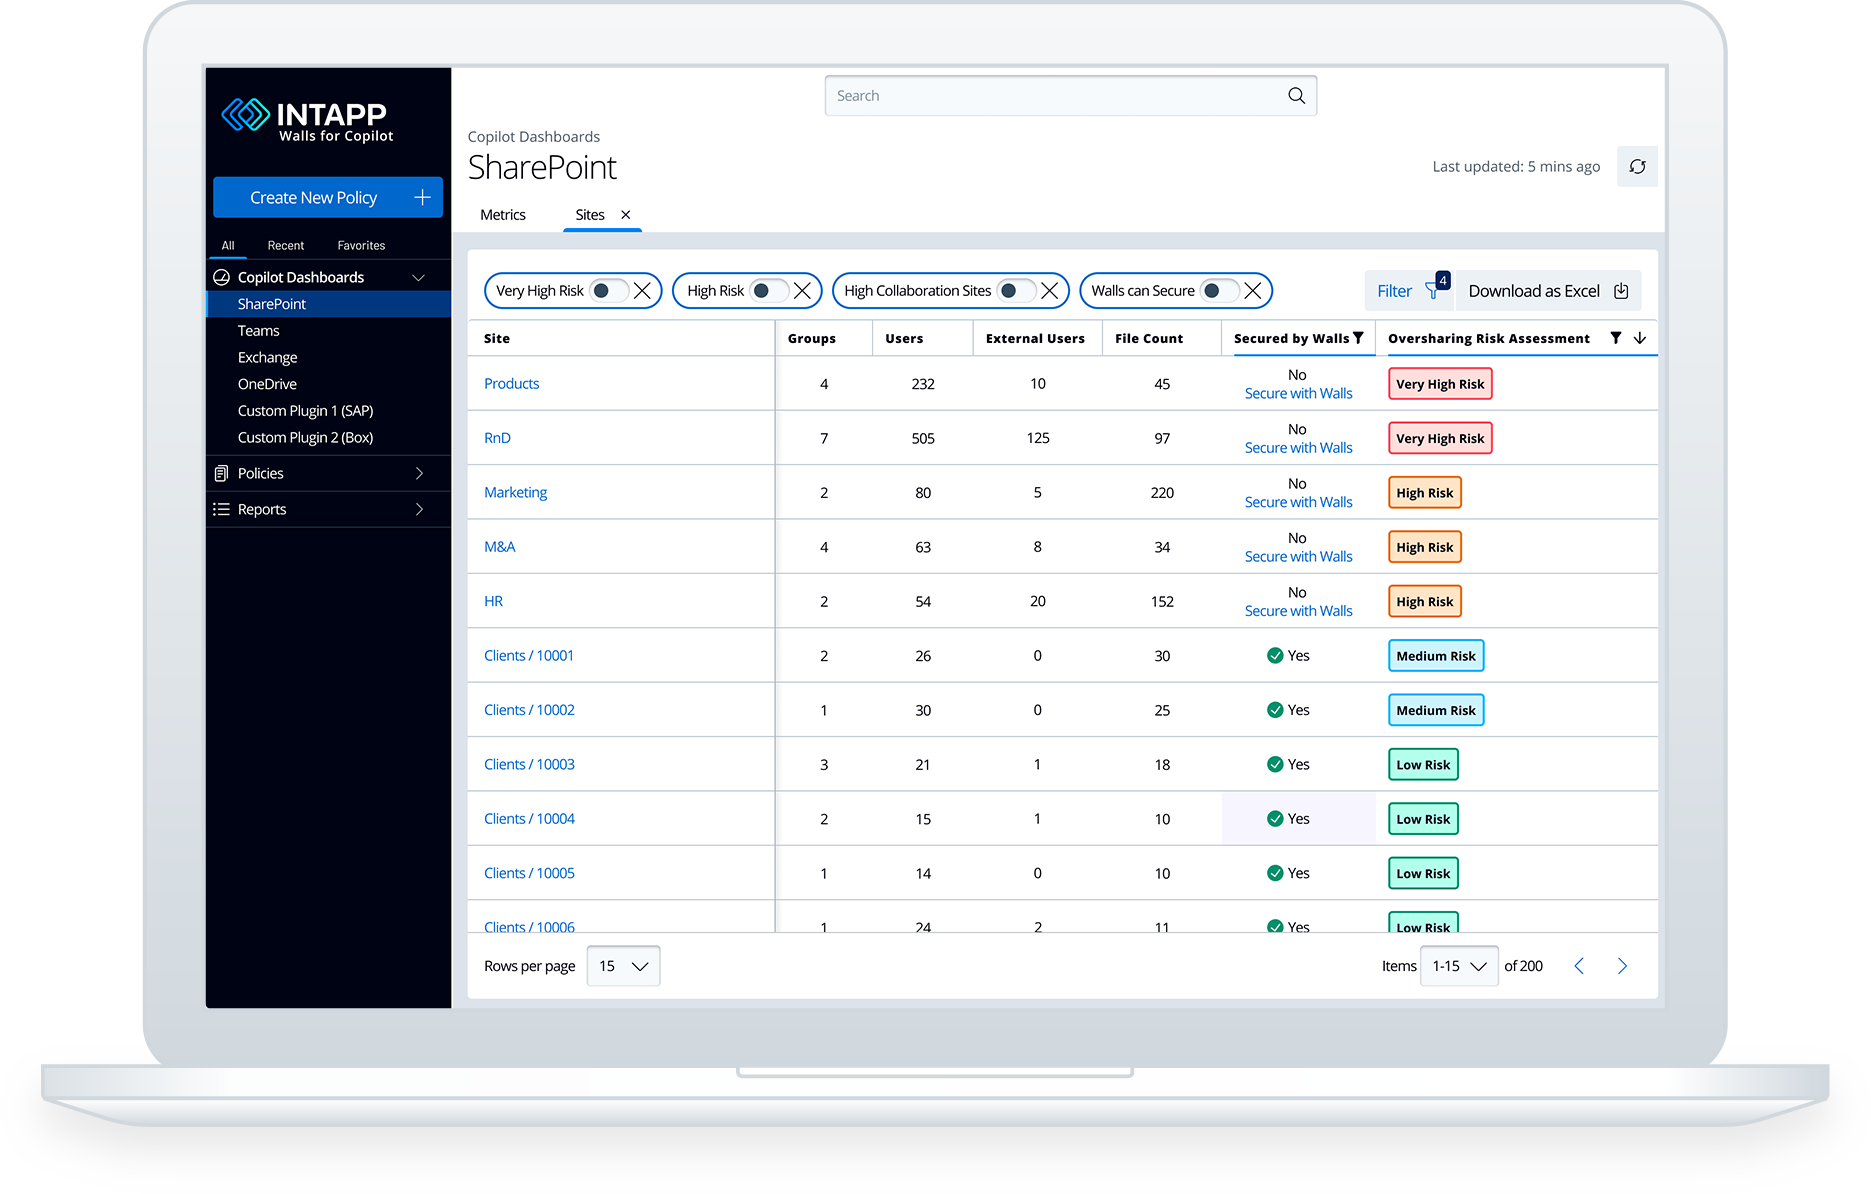Toggle the High Collaboration Sites filter
Viewport: 1871px width, 1194px height.
(x=1014, y=290)
